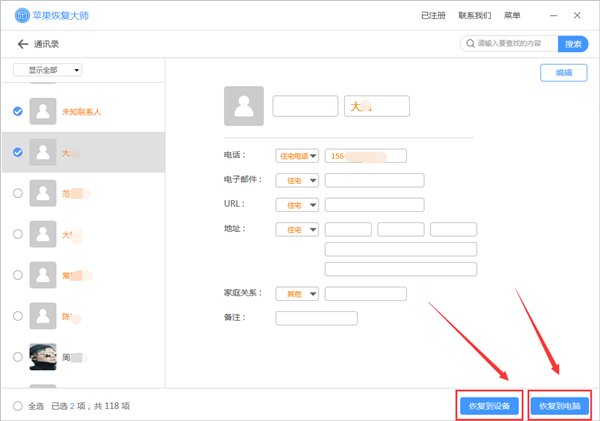Click the 范 contact avatar in list
Image resolution: width=600 pixels, height=421 pixels.
point(43,193)
